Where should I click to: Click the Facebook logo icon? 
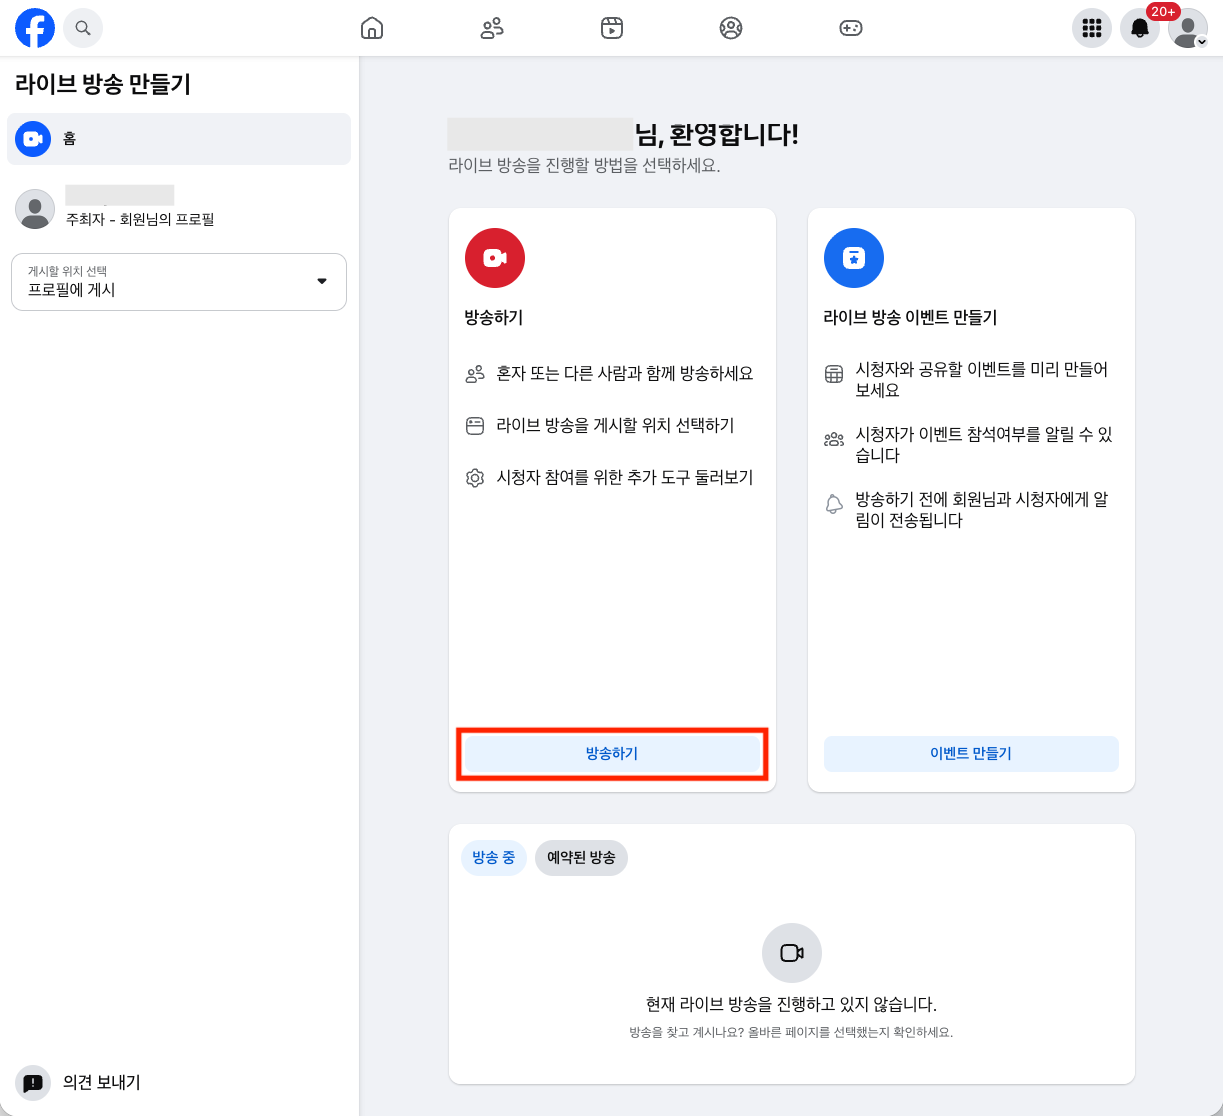tap(35, 28)
